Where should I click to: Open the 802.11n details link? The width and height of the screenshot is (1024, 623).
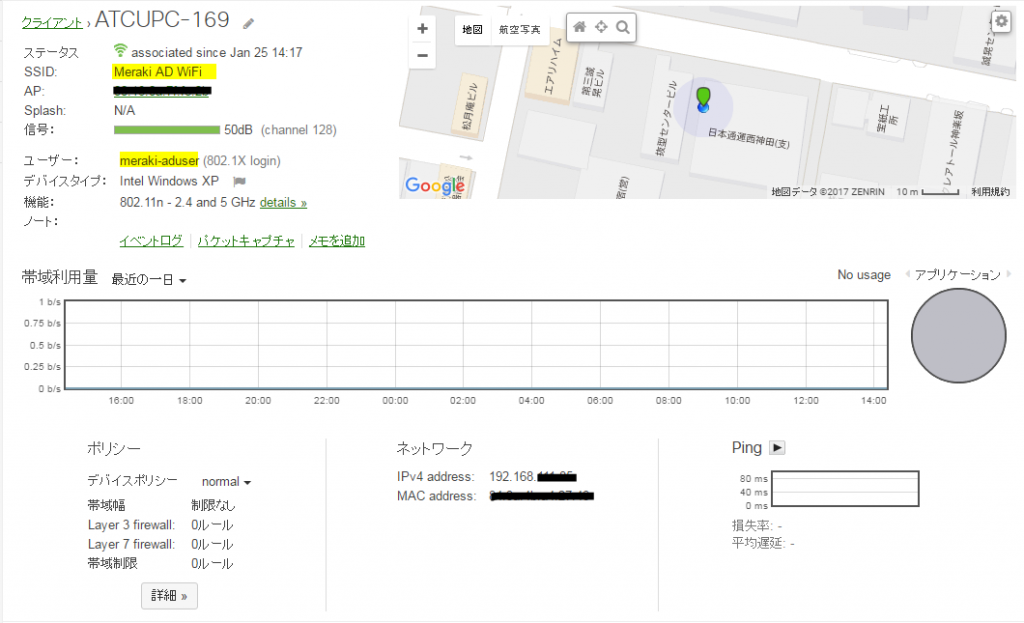pos(283,202)
